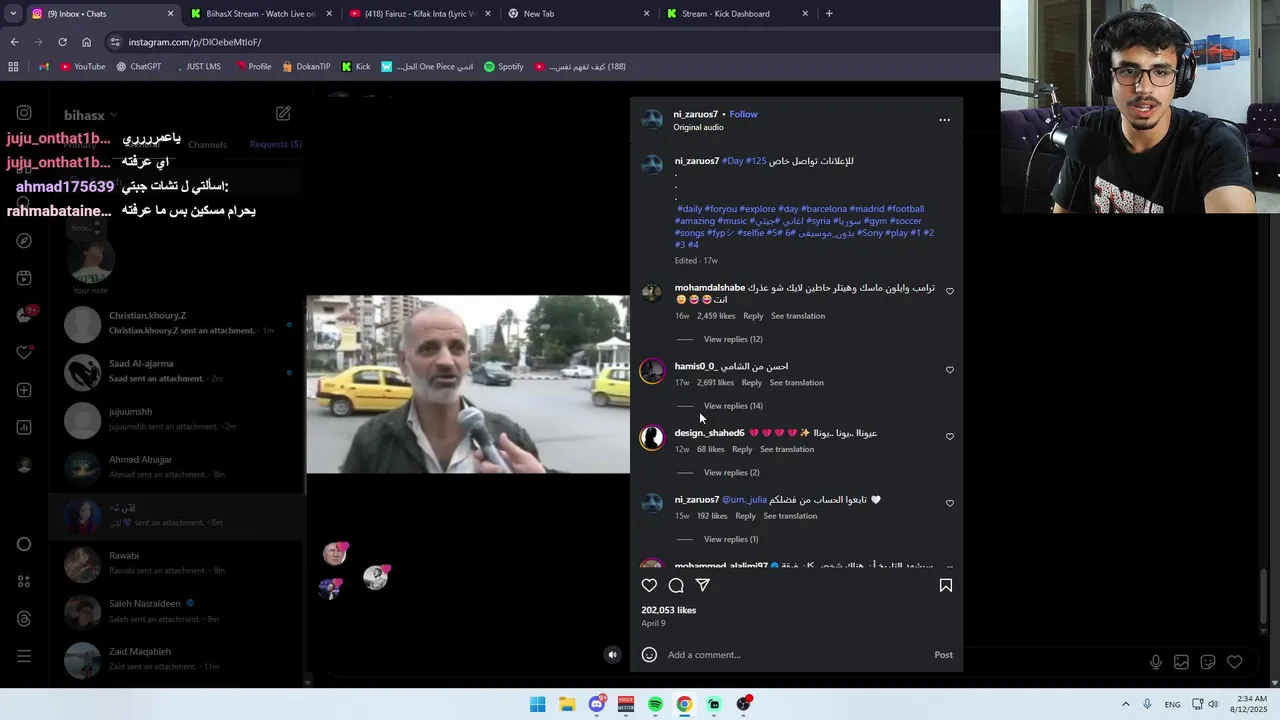Expand View replies (12)
The height and width of the screenshot is (720, 1280).
pyautogui.click(x=733, y=339)
